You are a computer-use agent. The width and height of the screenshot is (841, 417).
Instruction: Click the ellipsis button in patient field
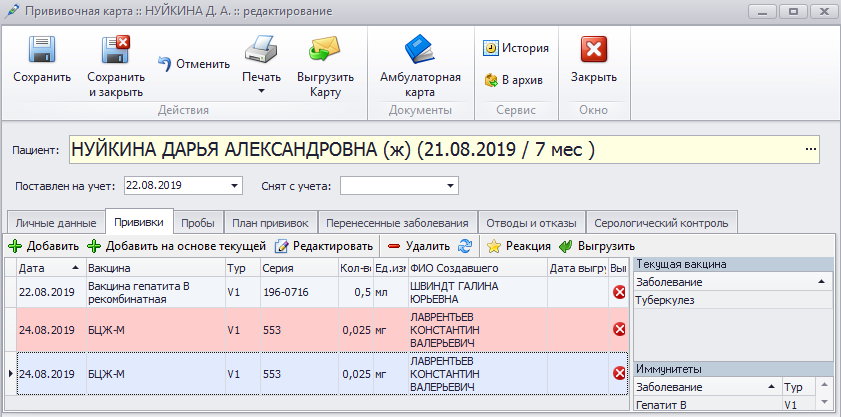(x=809, y=150)
